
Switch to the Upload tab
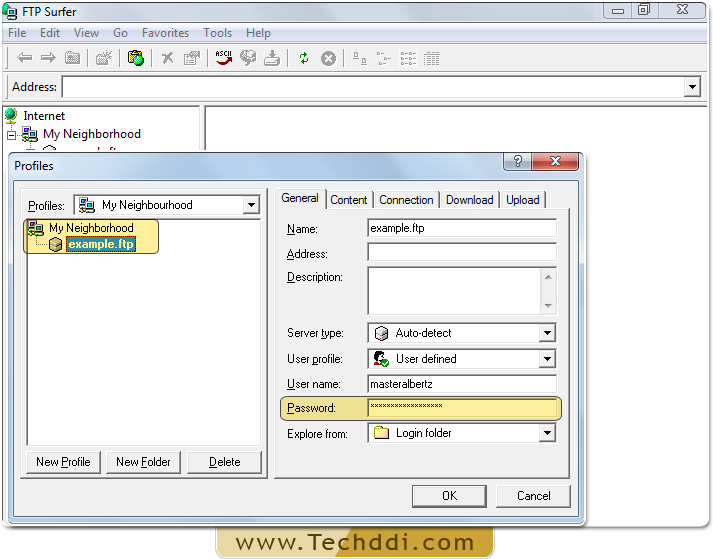pos(522,200)
